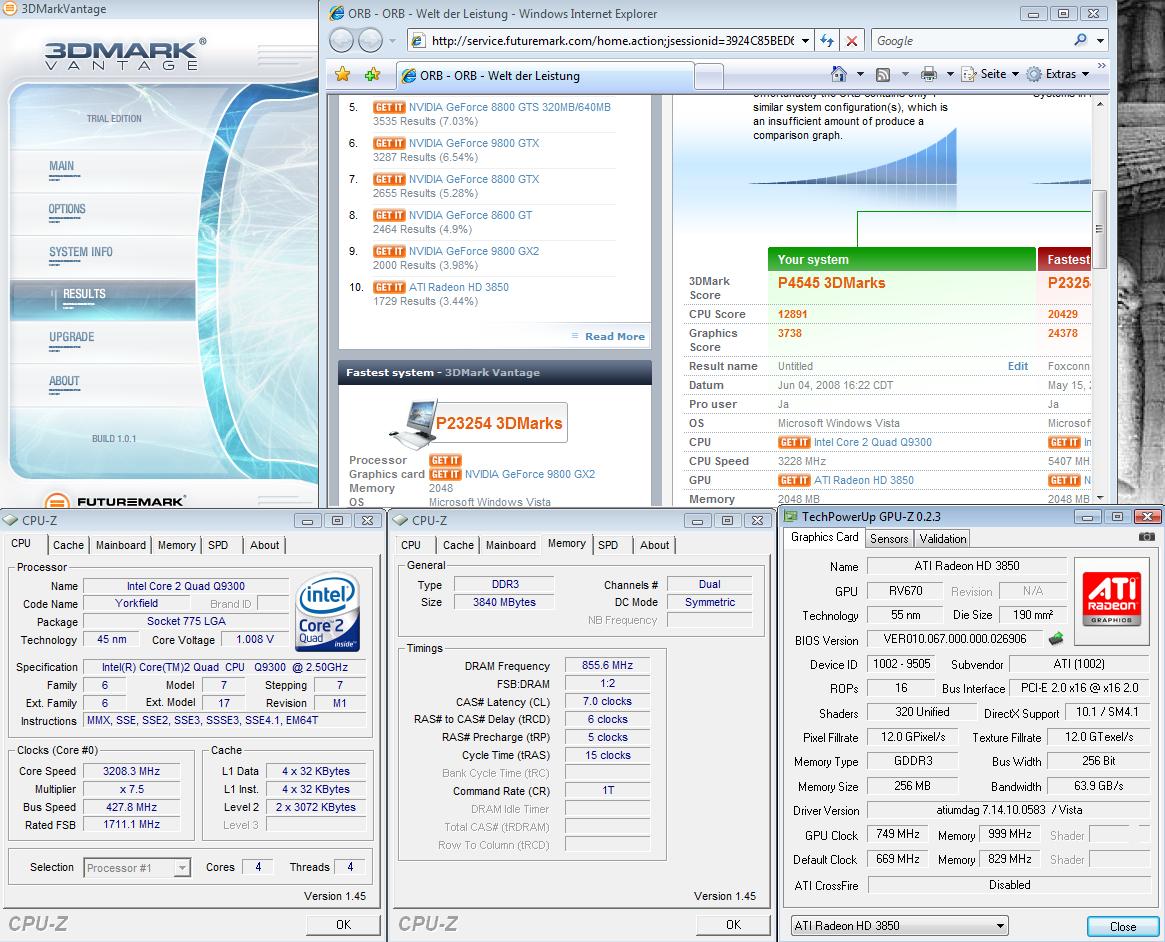Click the 3DMark Vantage title bar icon
Screen dimensions: 1165x942
pyautogui.click(x=10, y=8)
